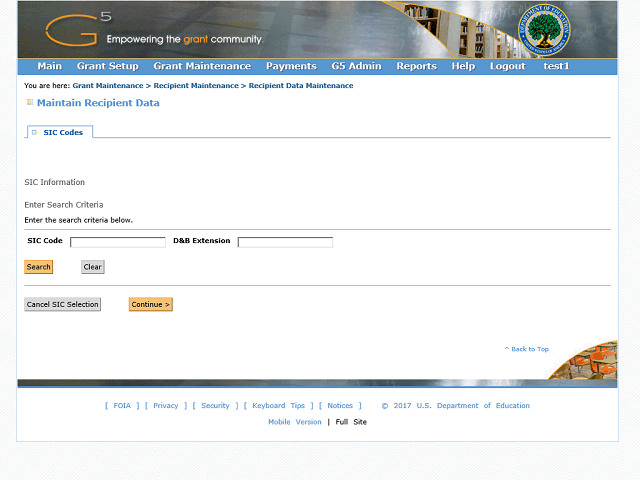Select the SIC Codes tab
Screen dimensions: 640x480
coord(60,132)
